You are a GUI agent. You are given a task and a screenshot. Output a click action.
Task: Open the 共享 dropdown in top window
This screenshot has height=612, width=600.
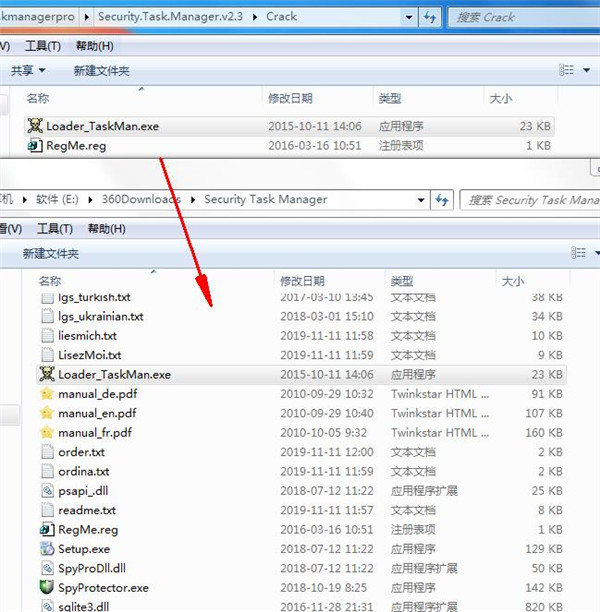[x=28, y=71]
